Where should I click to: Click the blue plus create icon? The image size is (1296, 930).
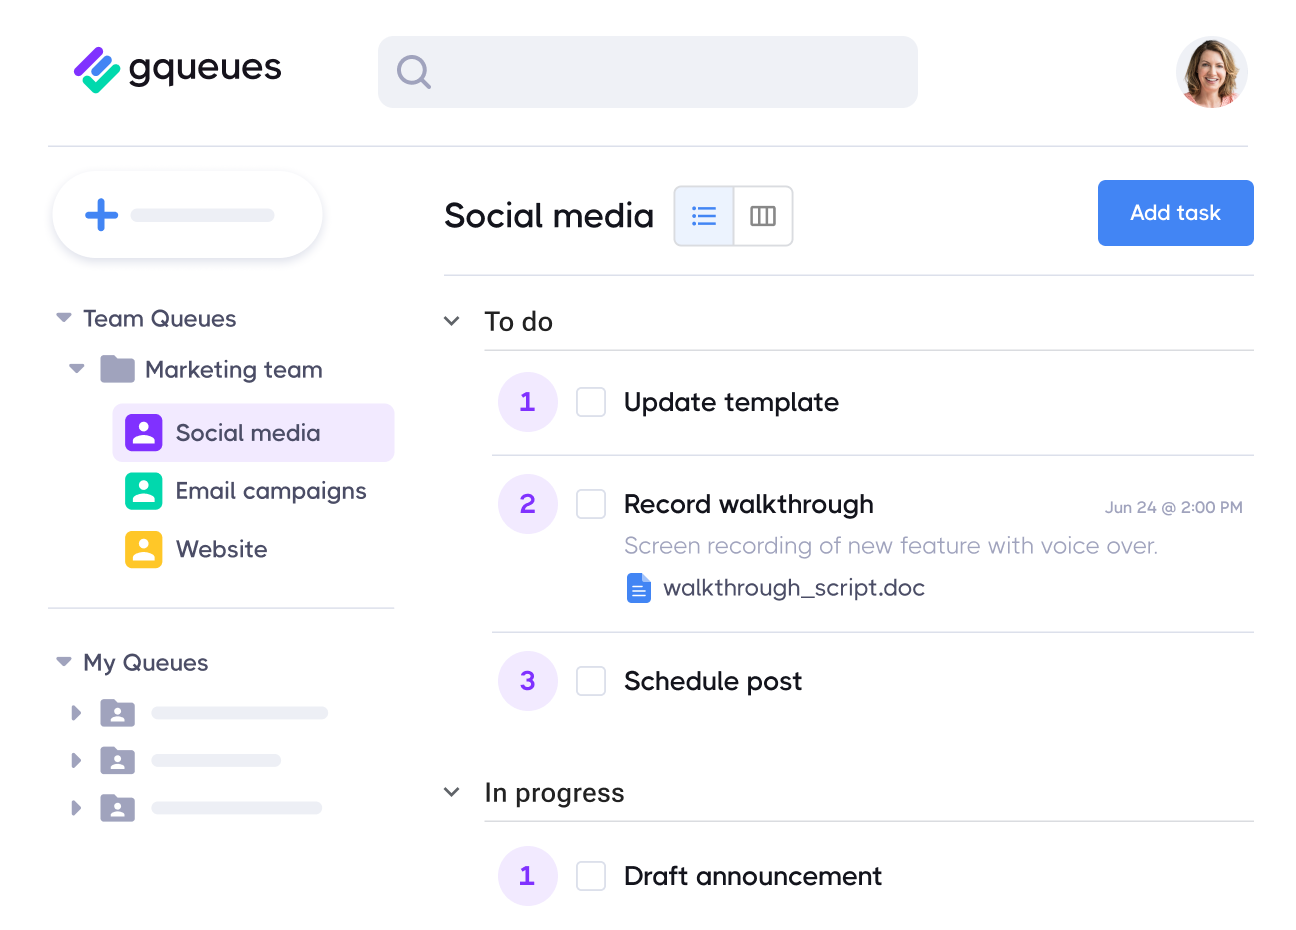[101, 215]
